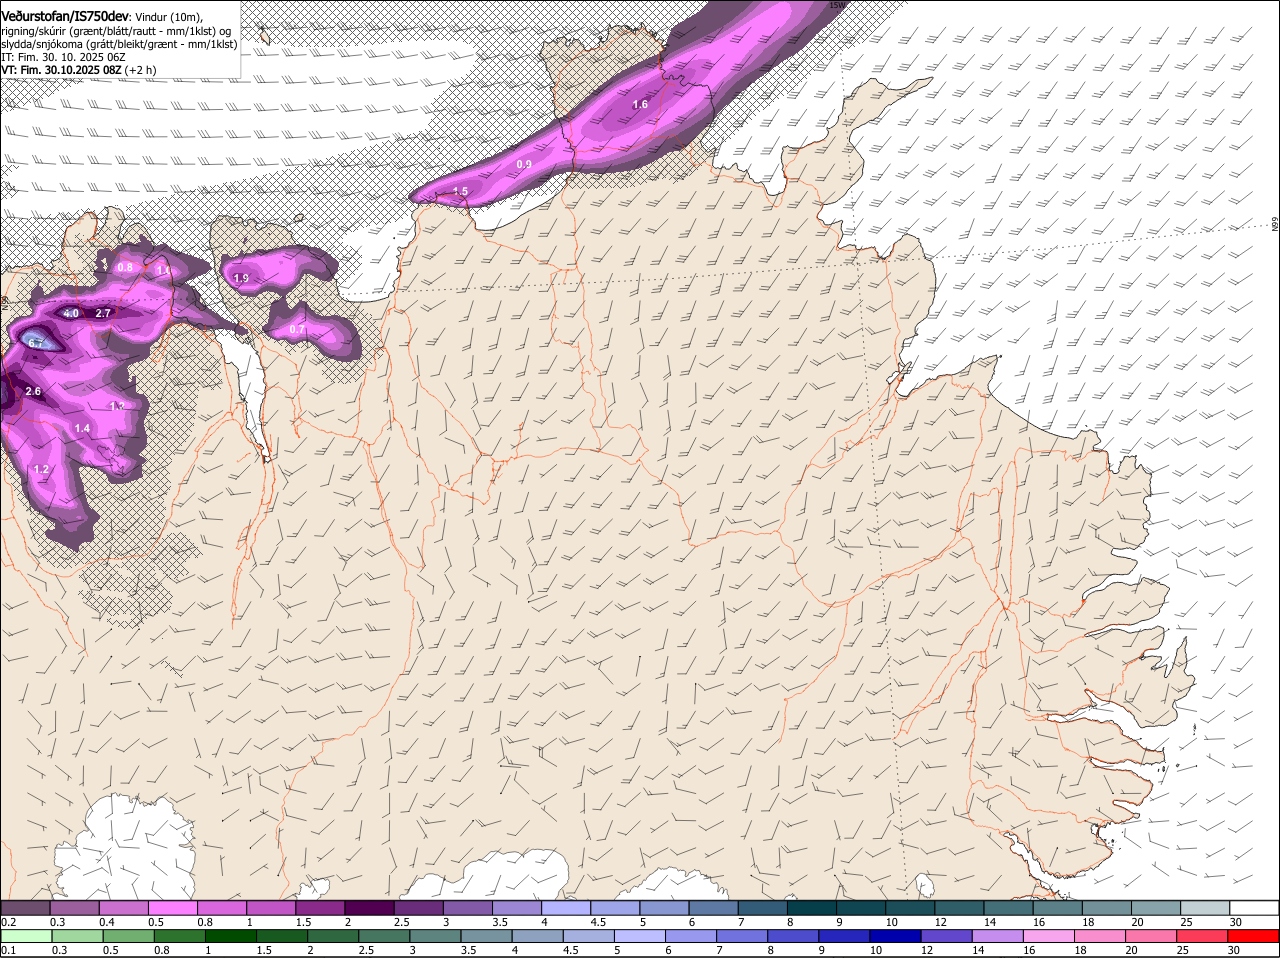Click the Veðurstofan/IS750dev title text
This screenshot has width=1280, height=958.
click(64, 15)
